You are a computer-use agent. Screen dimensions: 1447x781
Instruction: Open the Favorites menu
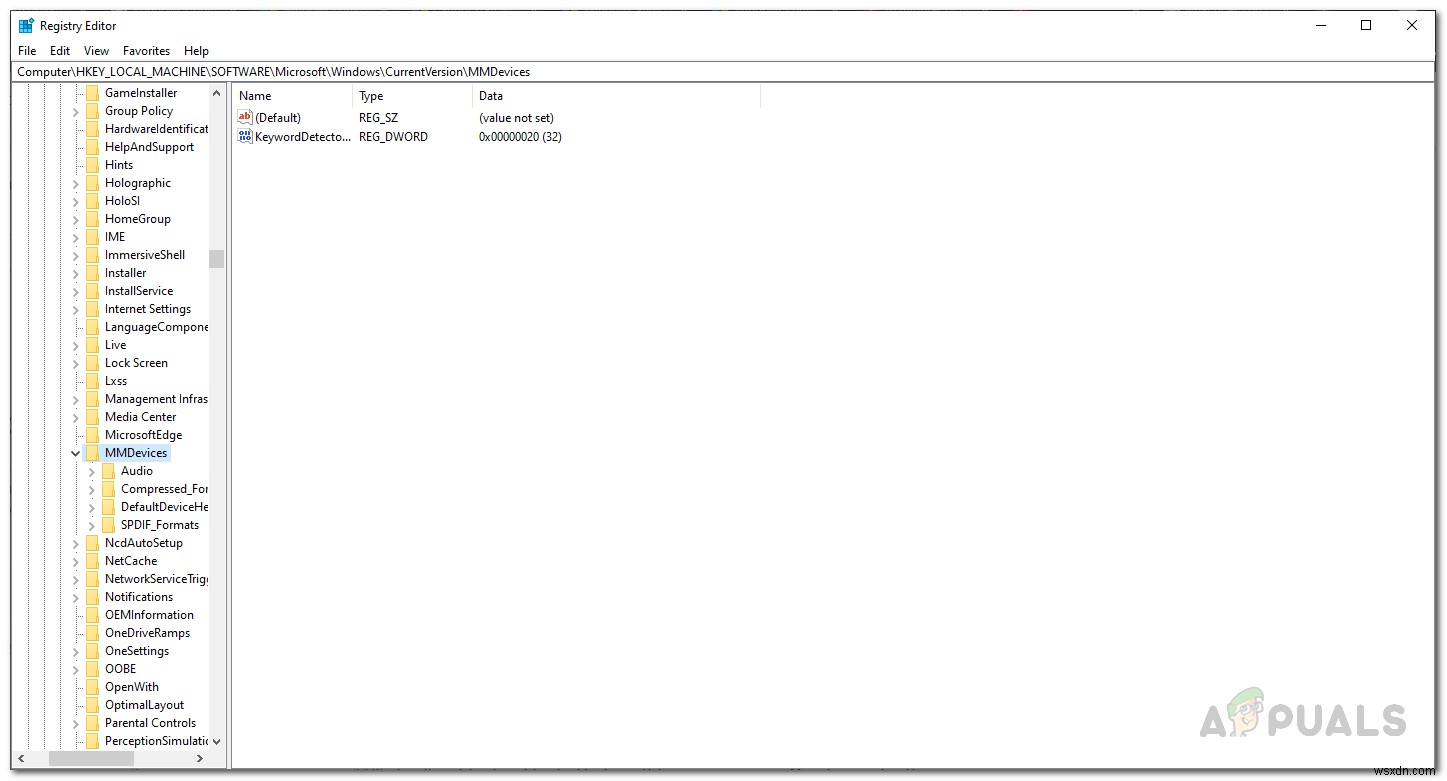(x=146, y=50)
